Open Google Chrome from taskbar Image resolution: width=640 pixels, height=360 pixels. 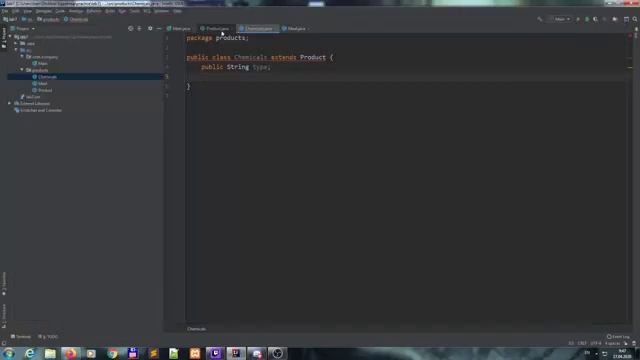112,353
